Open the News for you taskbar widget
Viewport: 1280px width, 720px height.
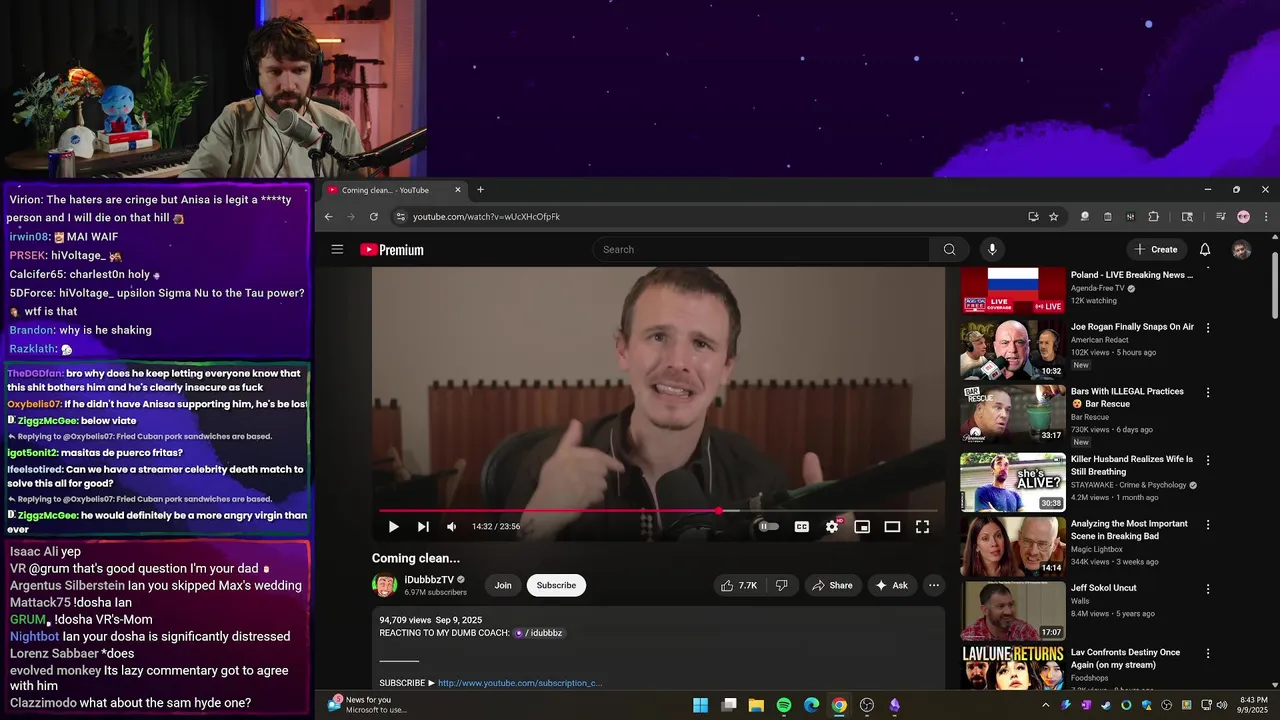[x=367, y=705]
